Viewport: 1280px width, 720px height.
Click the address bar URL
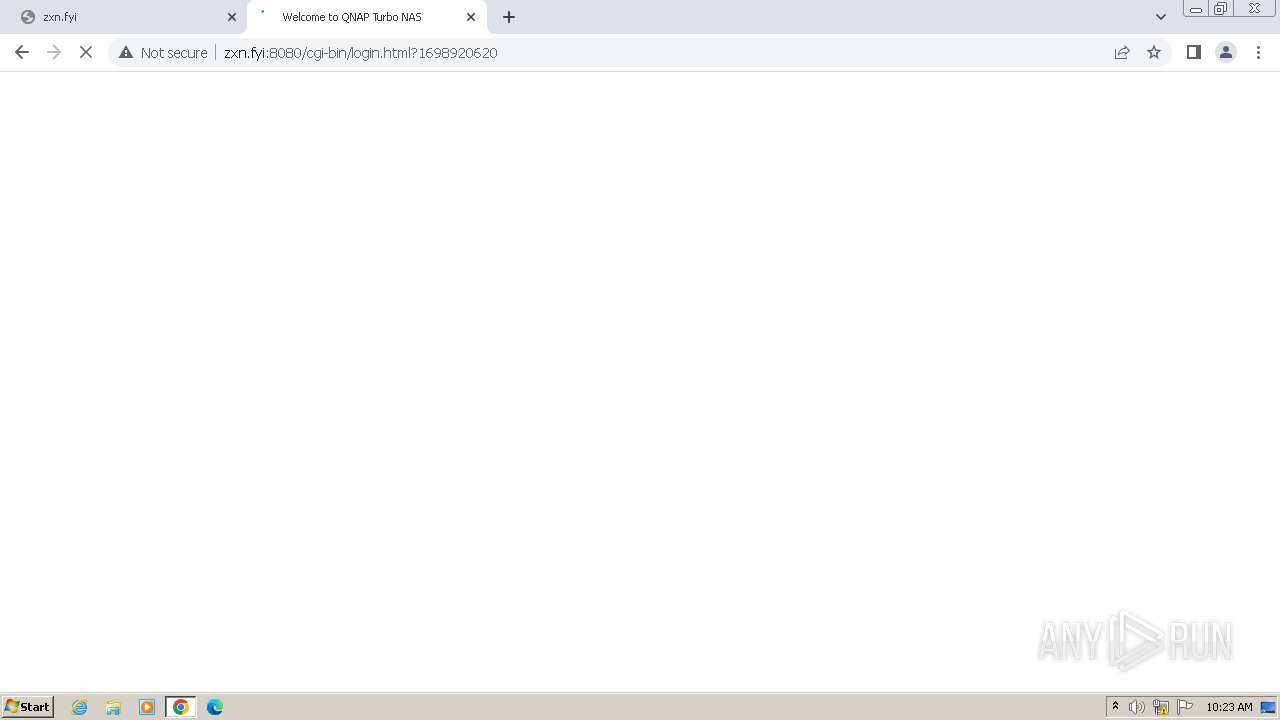coord(360,52)
